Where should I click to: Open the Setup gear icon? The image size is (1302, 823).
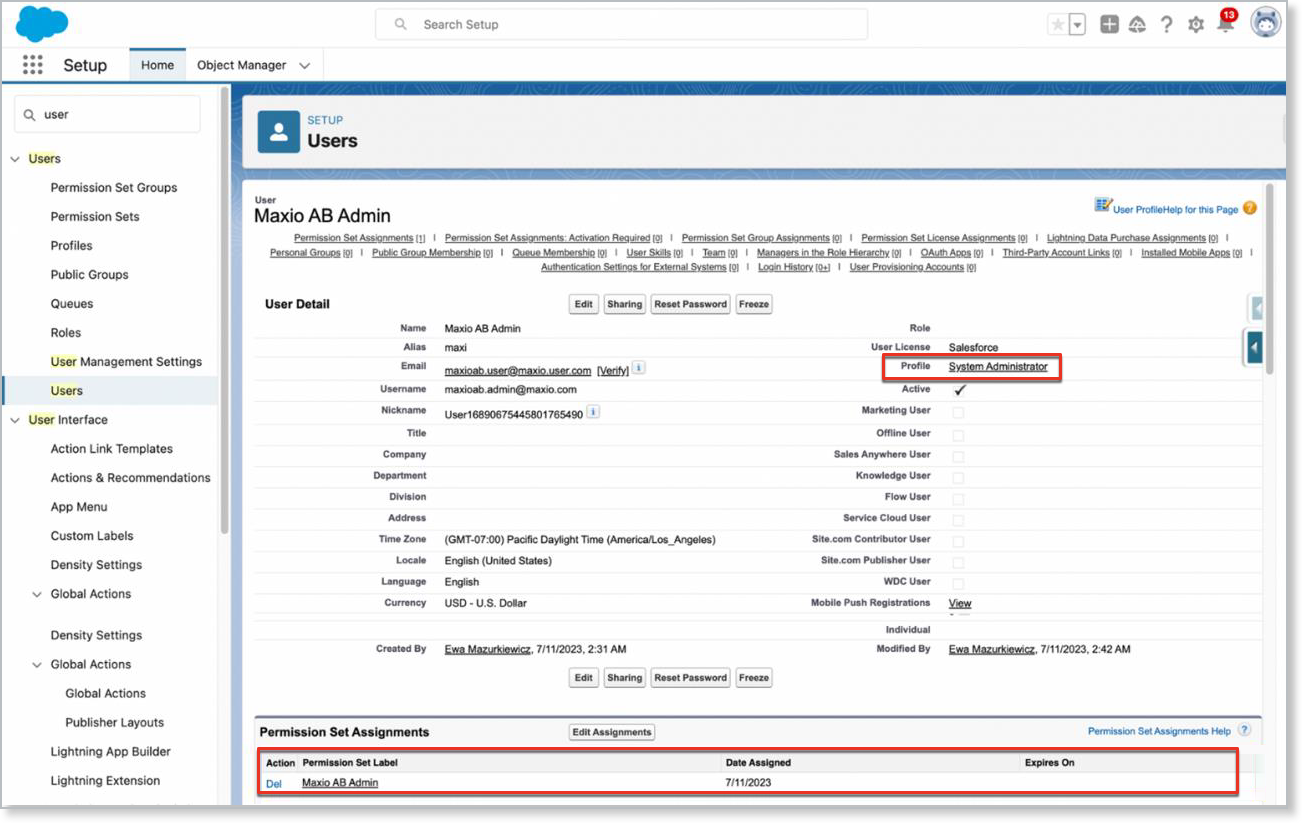pos(1195,25)
